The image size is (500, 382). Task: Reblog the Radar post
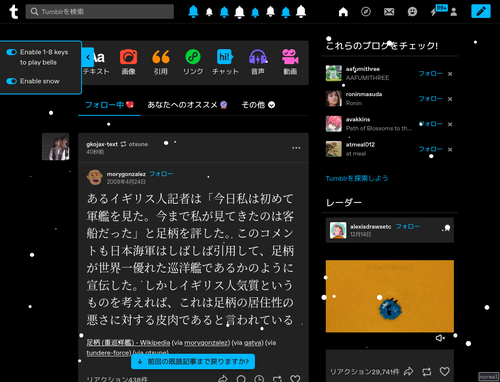coord(426,371)
